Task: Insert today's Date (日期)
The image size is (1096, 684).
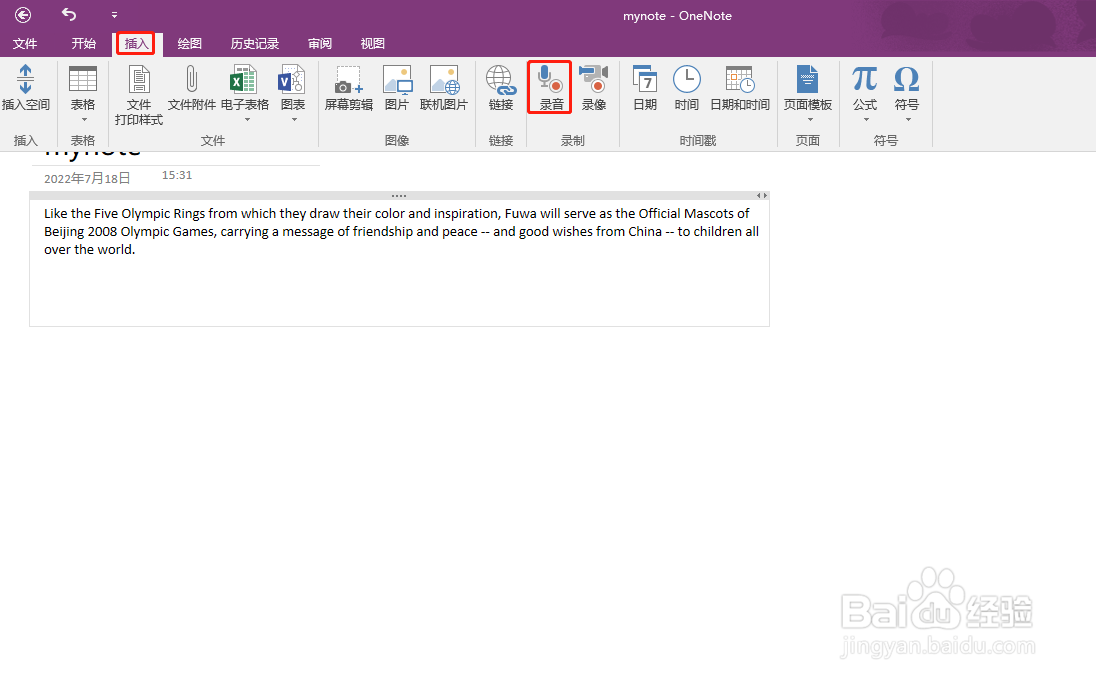Action: (645, 87)
